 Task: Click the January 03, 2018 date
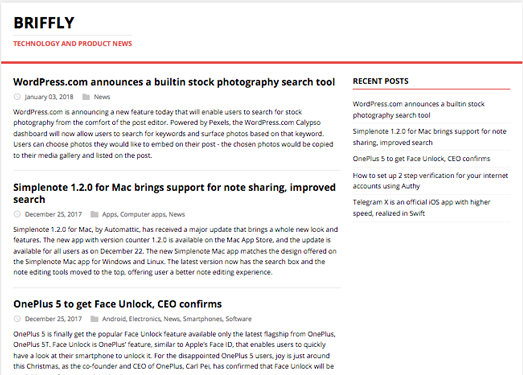coord(49,97)
